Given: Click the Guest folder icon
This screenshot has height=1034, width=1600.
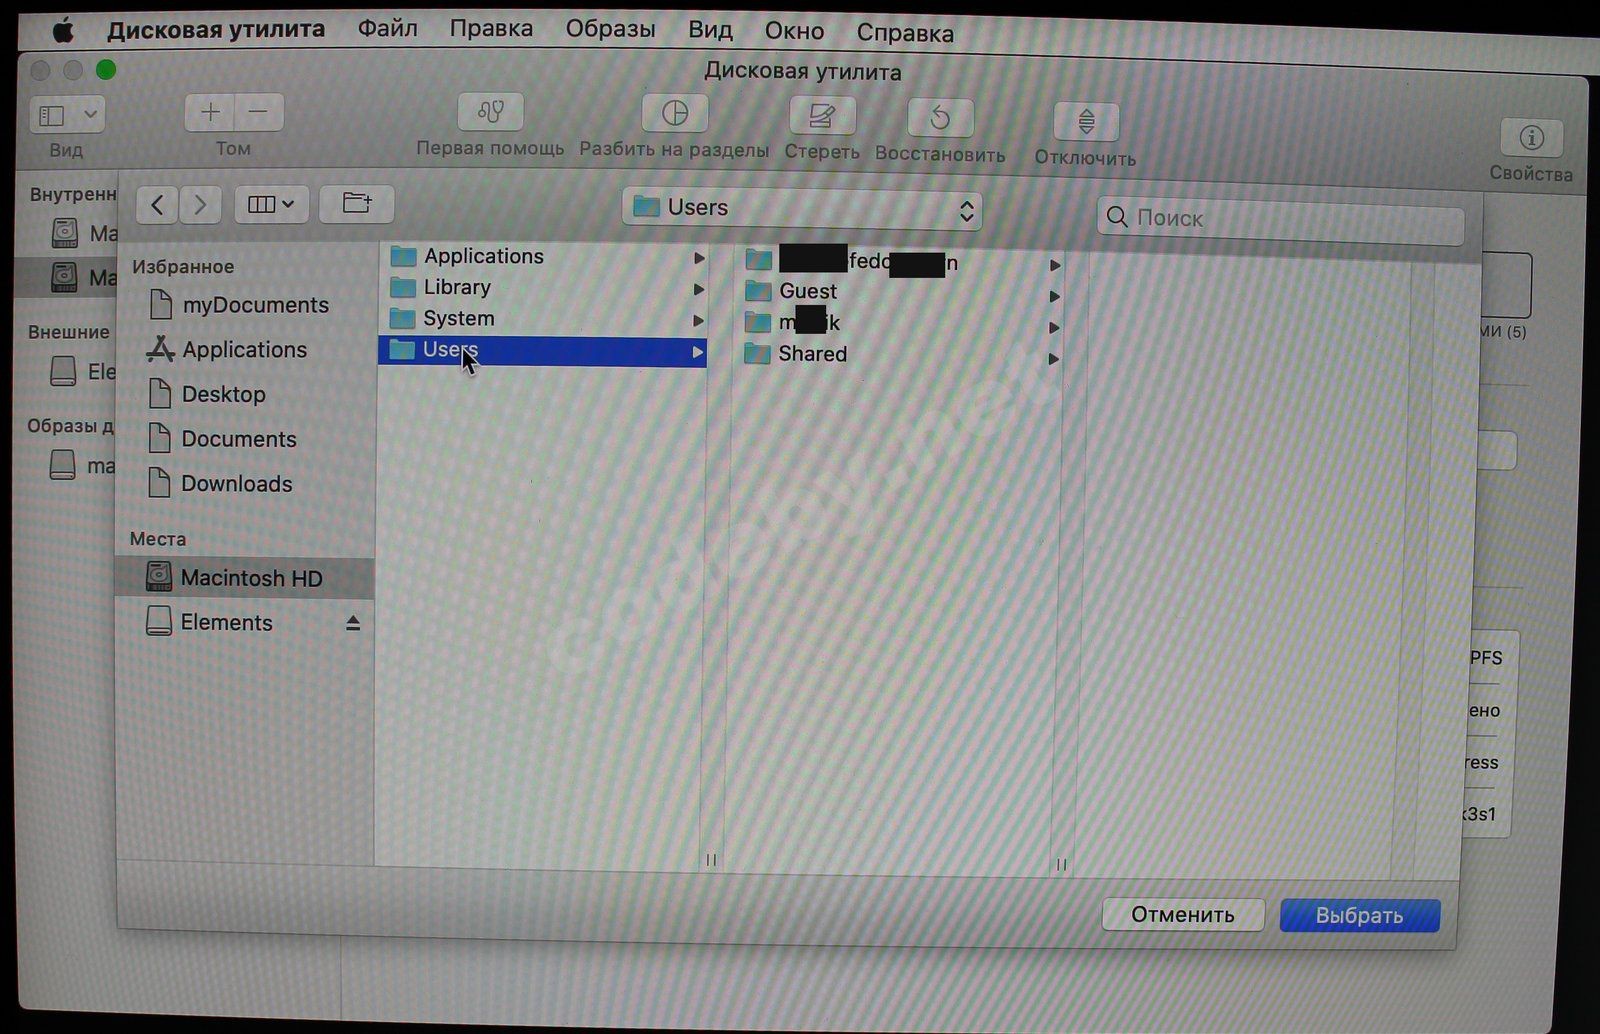Looking at the screenshot, I should point(758,291).
